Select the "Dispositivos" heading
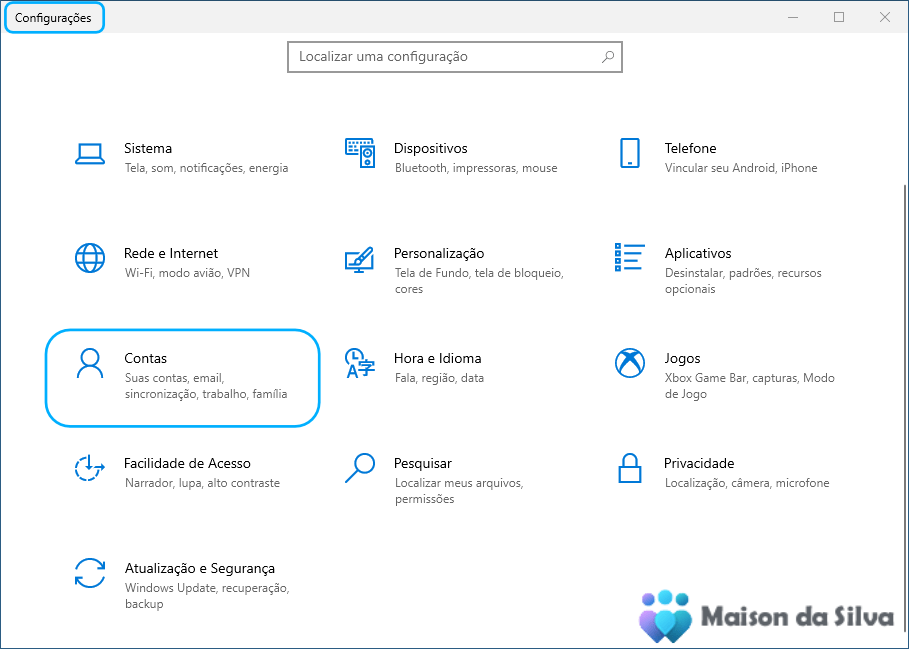The height and width of the screenshot is (649, 909). tap(431, 148)
